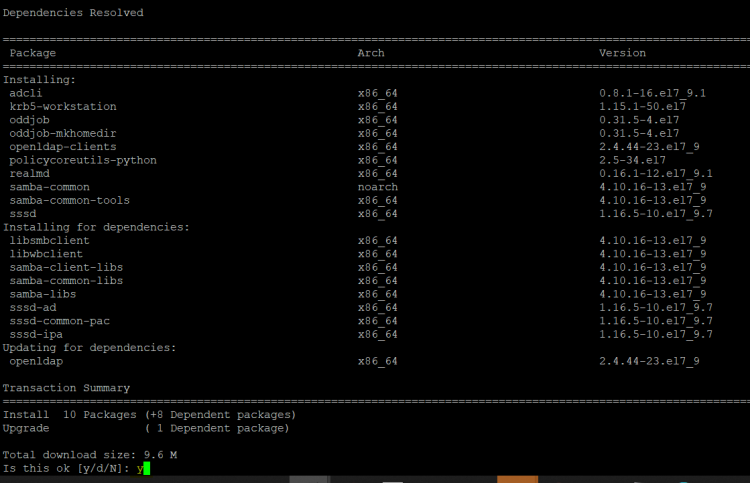Select the sssd-common-pac package name

coord(59,321)
